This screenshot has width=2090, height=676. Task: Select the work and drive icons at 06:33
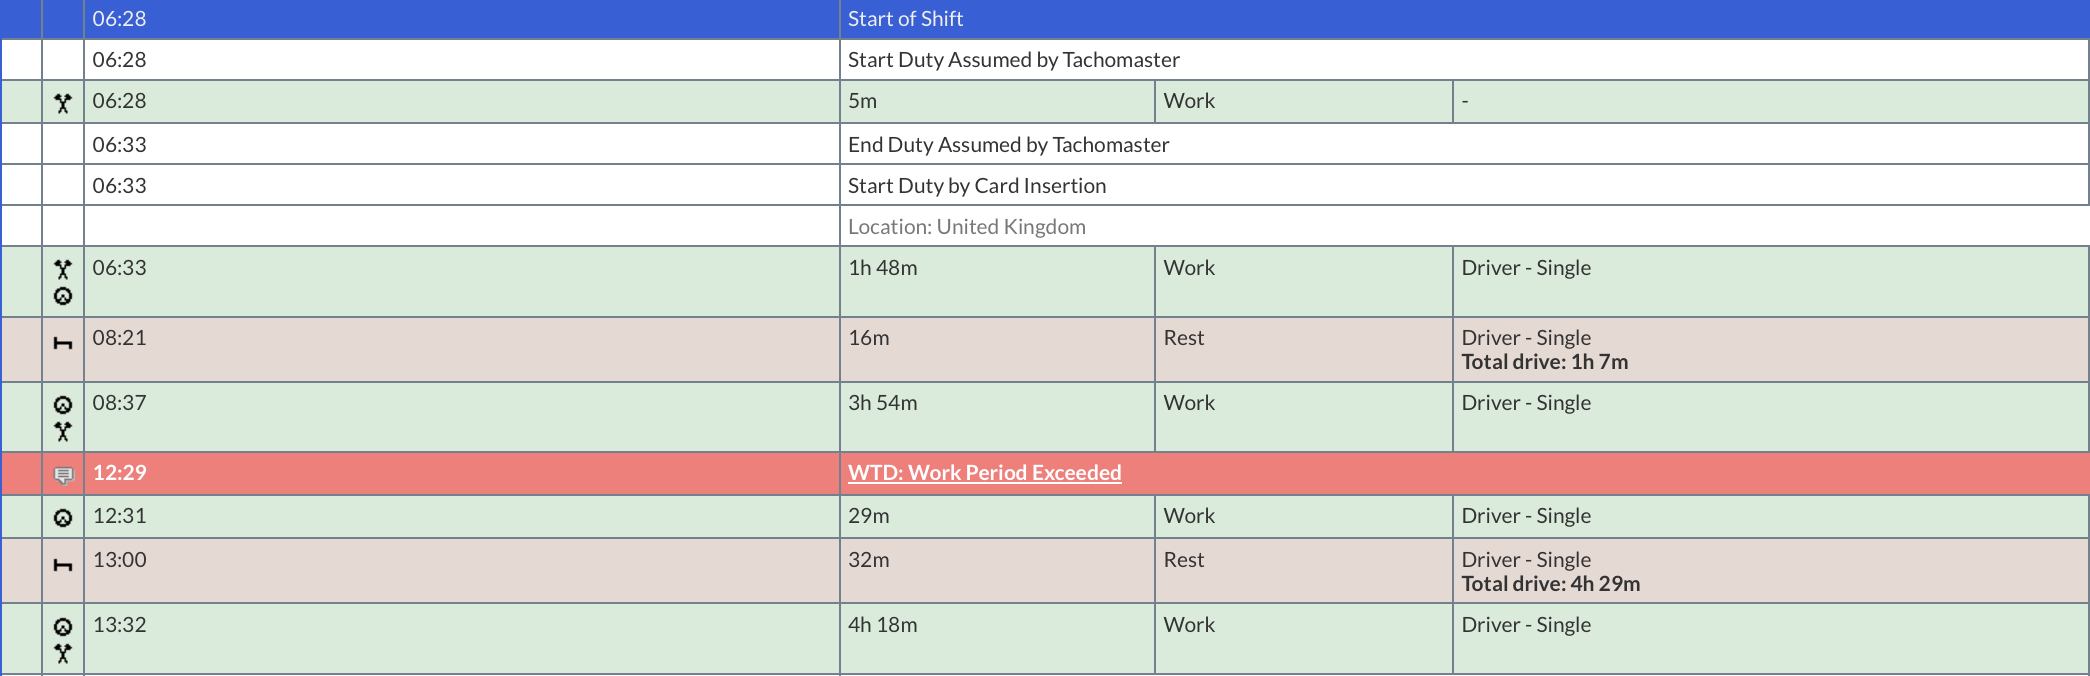[x=63, y=282]
